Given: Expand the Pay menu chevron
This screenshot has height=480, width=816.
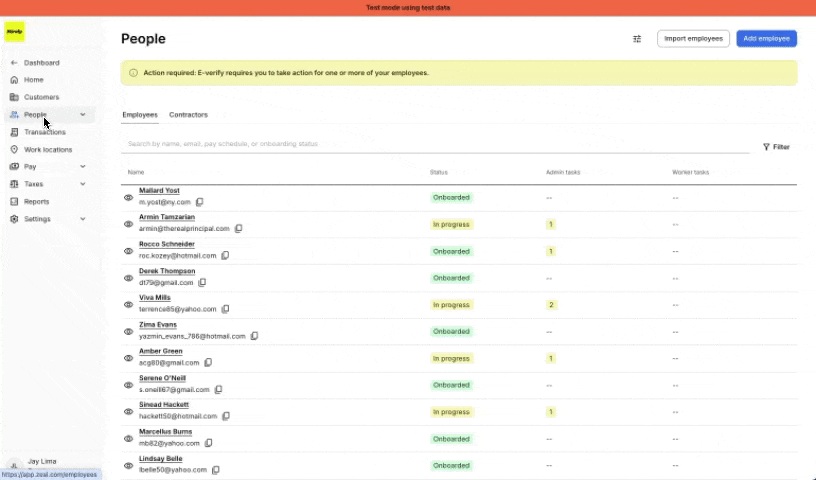Looking at the screenshot, I should tap(83, 167).
